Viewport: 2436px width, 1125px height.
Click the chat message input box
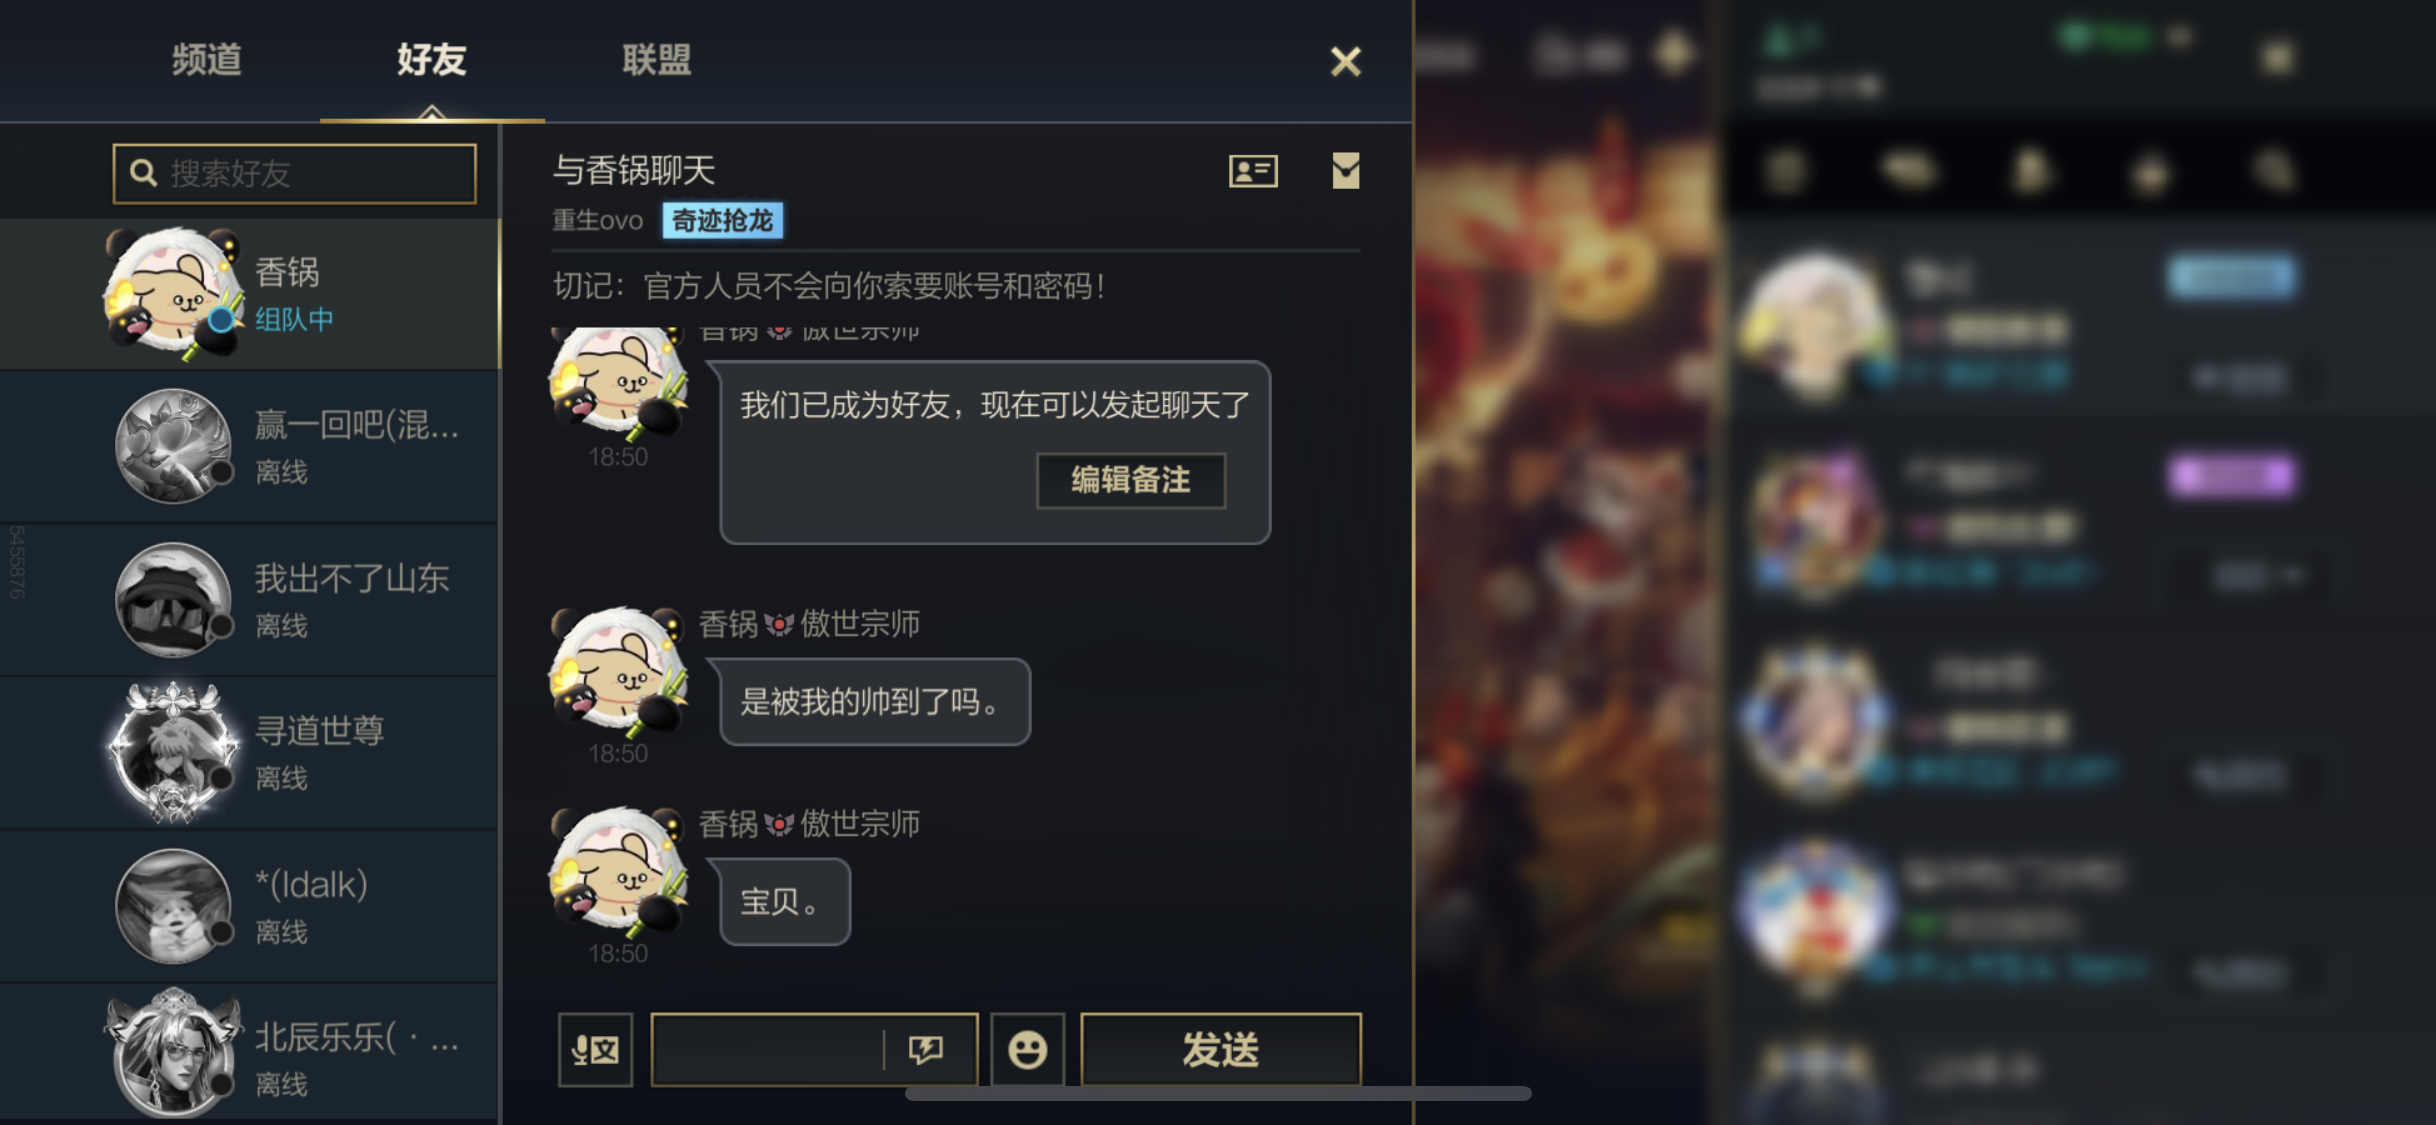[768, 1049]
